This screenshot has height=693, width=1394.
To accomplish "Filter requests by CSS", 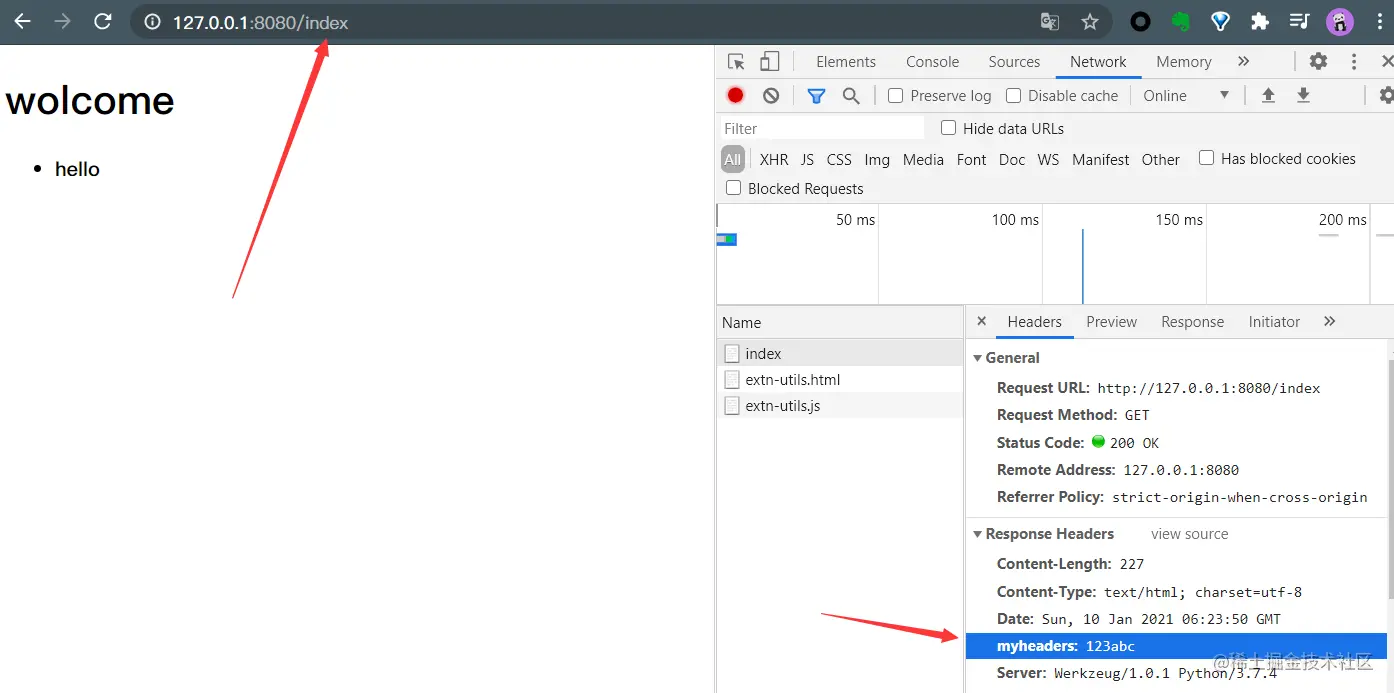I will click(839, 159).
